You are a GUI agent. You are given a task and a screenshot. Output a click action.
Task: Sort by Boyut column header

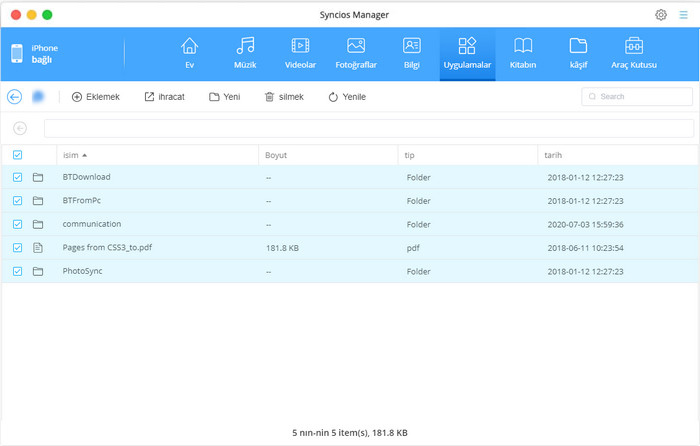tap(328, 155)
